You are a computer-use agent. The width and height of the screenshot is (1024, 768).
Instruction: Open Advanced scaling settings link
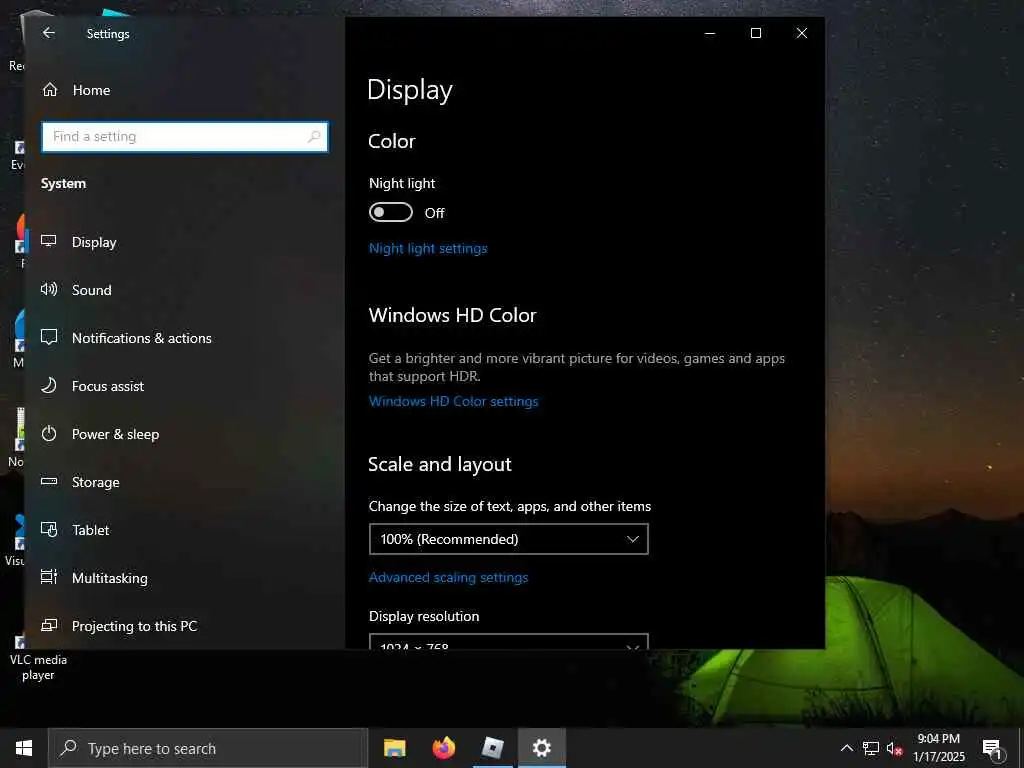448,577
